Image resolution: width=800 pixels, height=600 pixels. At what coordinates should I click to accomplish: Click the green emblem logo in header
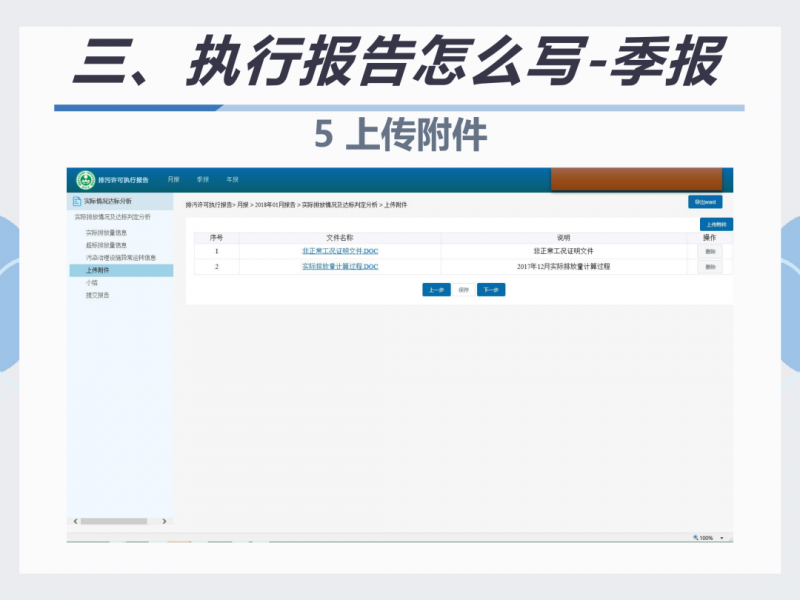[x=85, y=180]
